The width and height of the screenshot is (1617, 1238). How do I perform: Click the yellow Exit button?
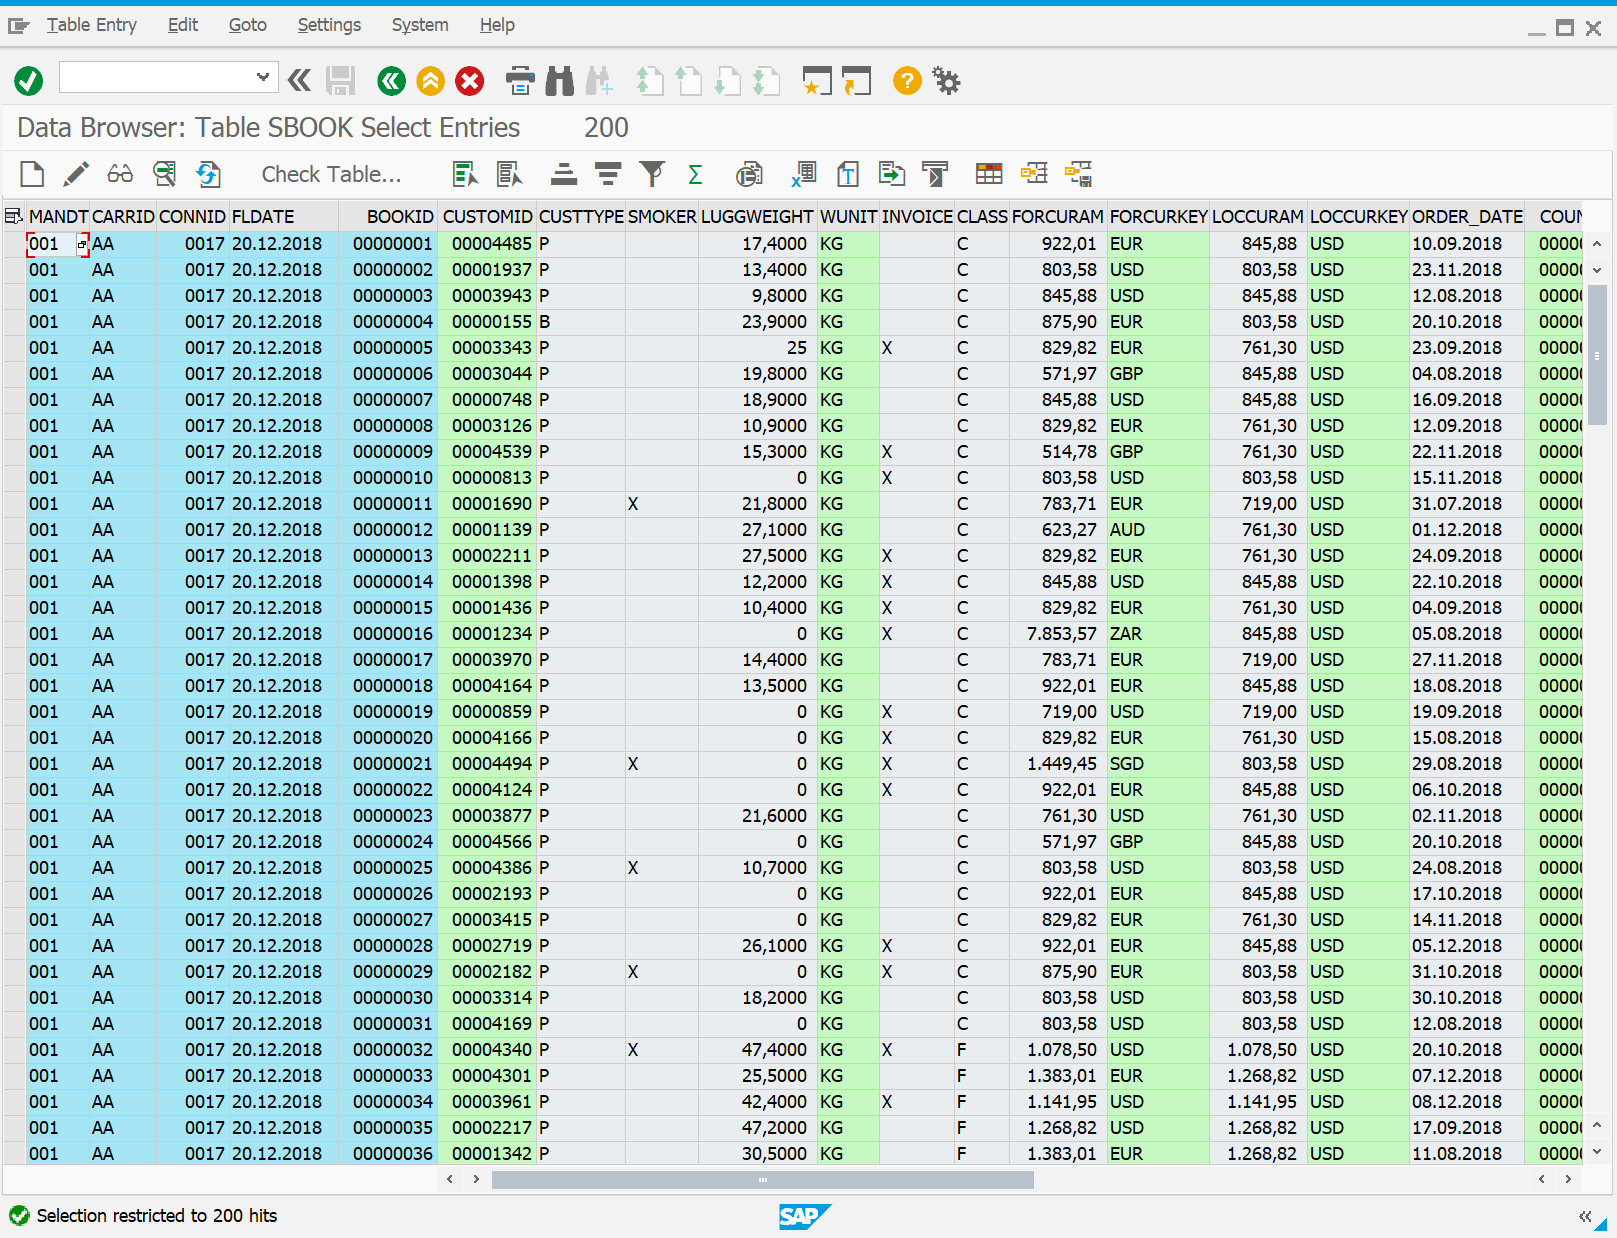pyautogui.click(x=431, y=81)
